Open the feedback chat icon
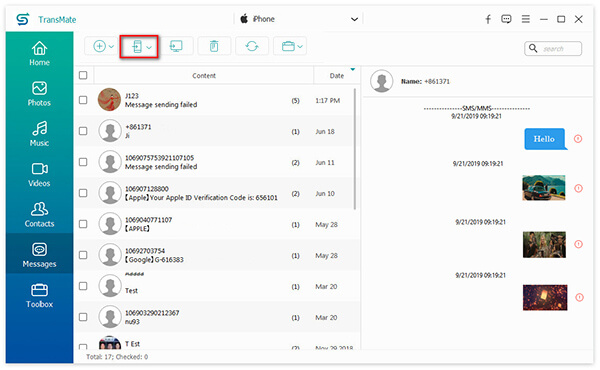This screenshot has width=600, height=370. (x=506, y=19)
